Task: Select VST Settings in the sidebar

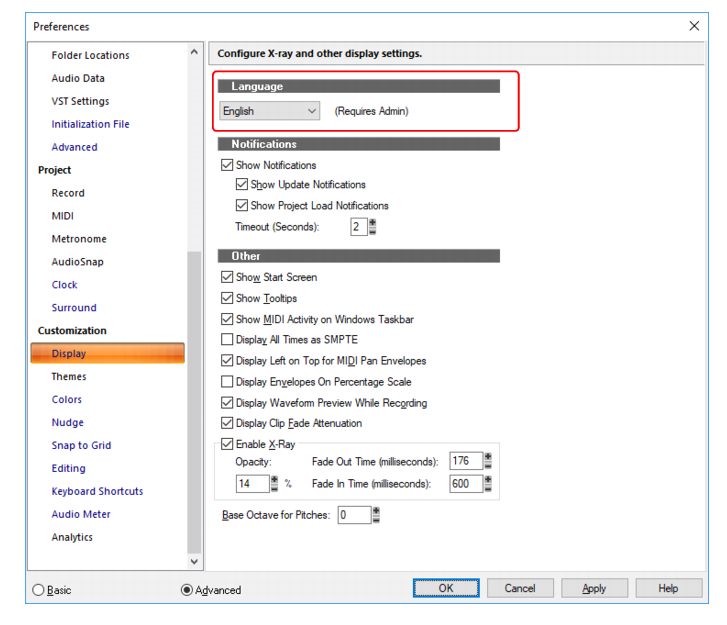Action: pyautogui.click(x=81, y=101)
